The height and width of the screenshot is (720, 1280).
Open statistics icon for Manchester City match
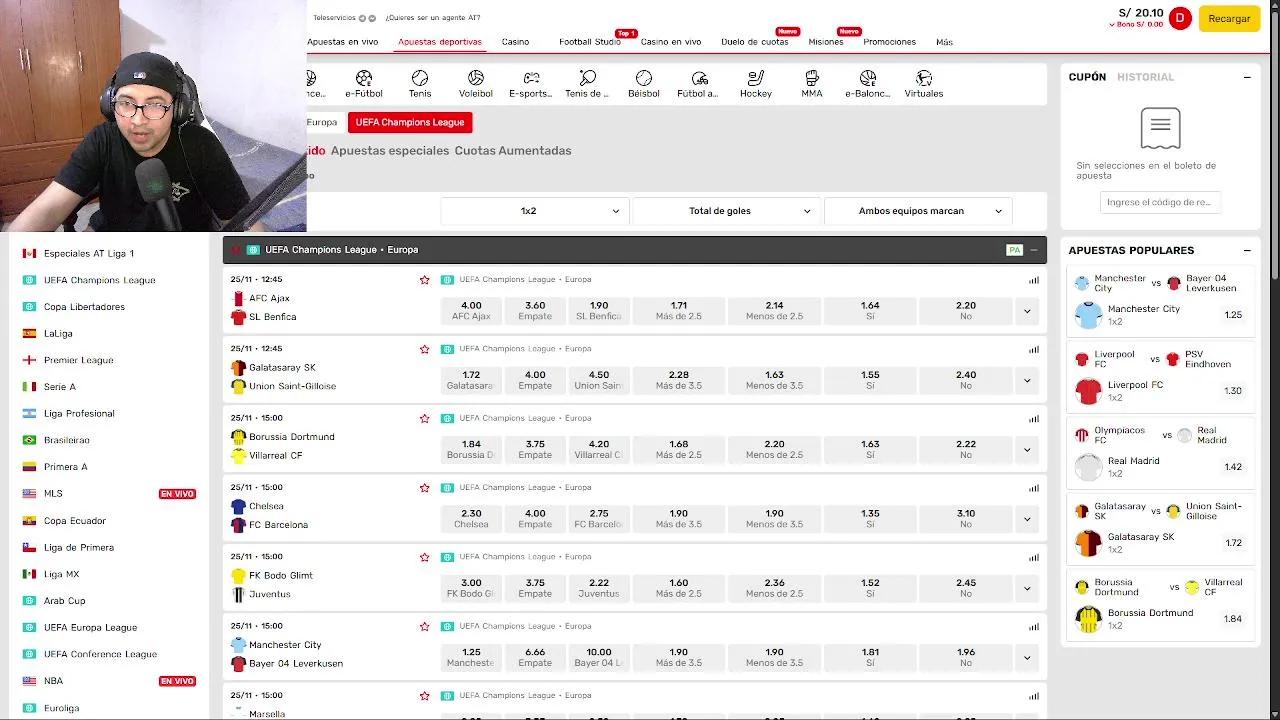[x=1034, y=626]
